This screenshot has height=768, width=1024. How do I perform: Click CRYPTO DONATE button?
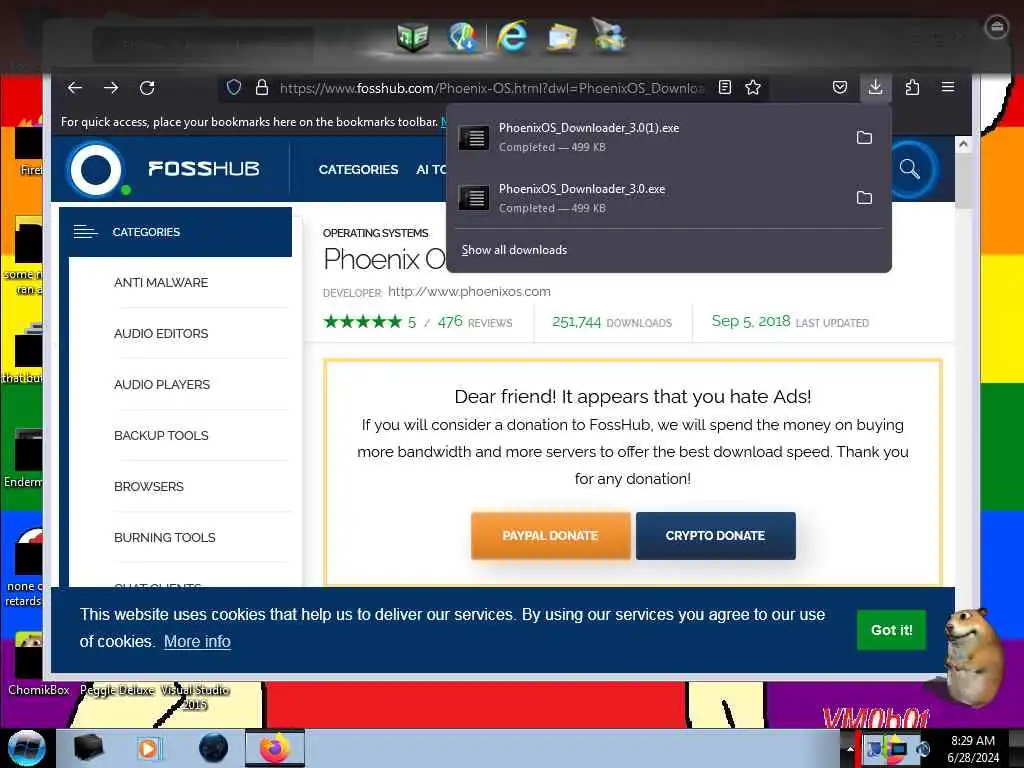tap(715, 536)
